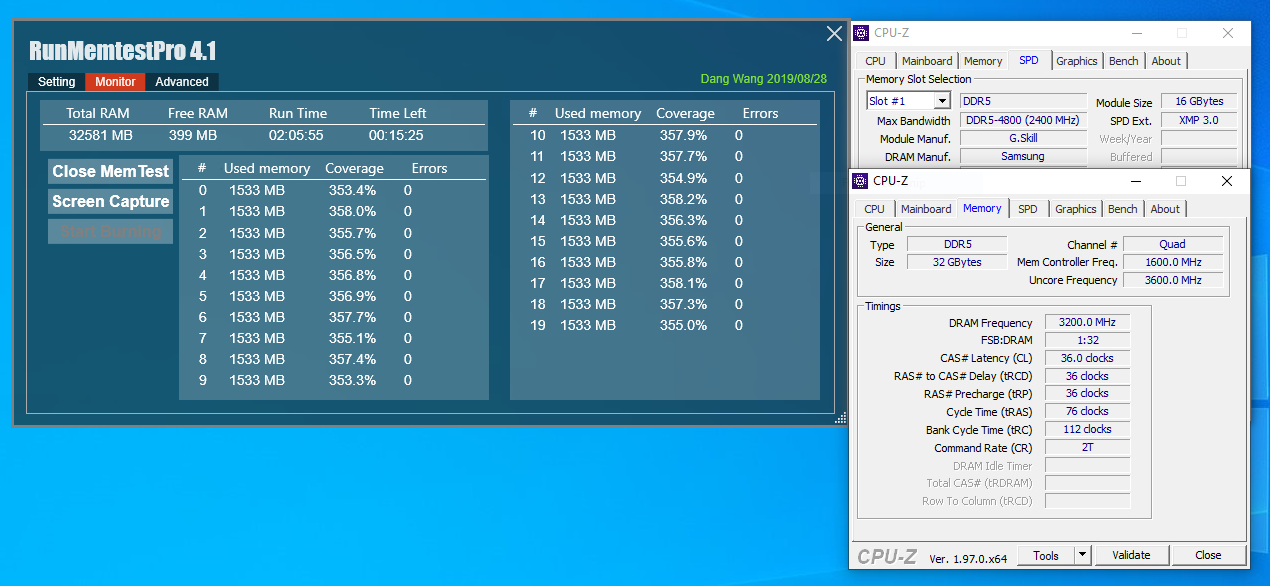Click the CPU-Z logo icon in the front Memory window title bar

860,181
